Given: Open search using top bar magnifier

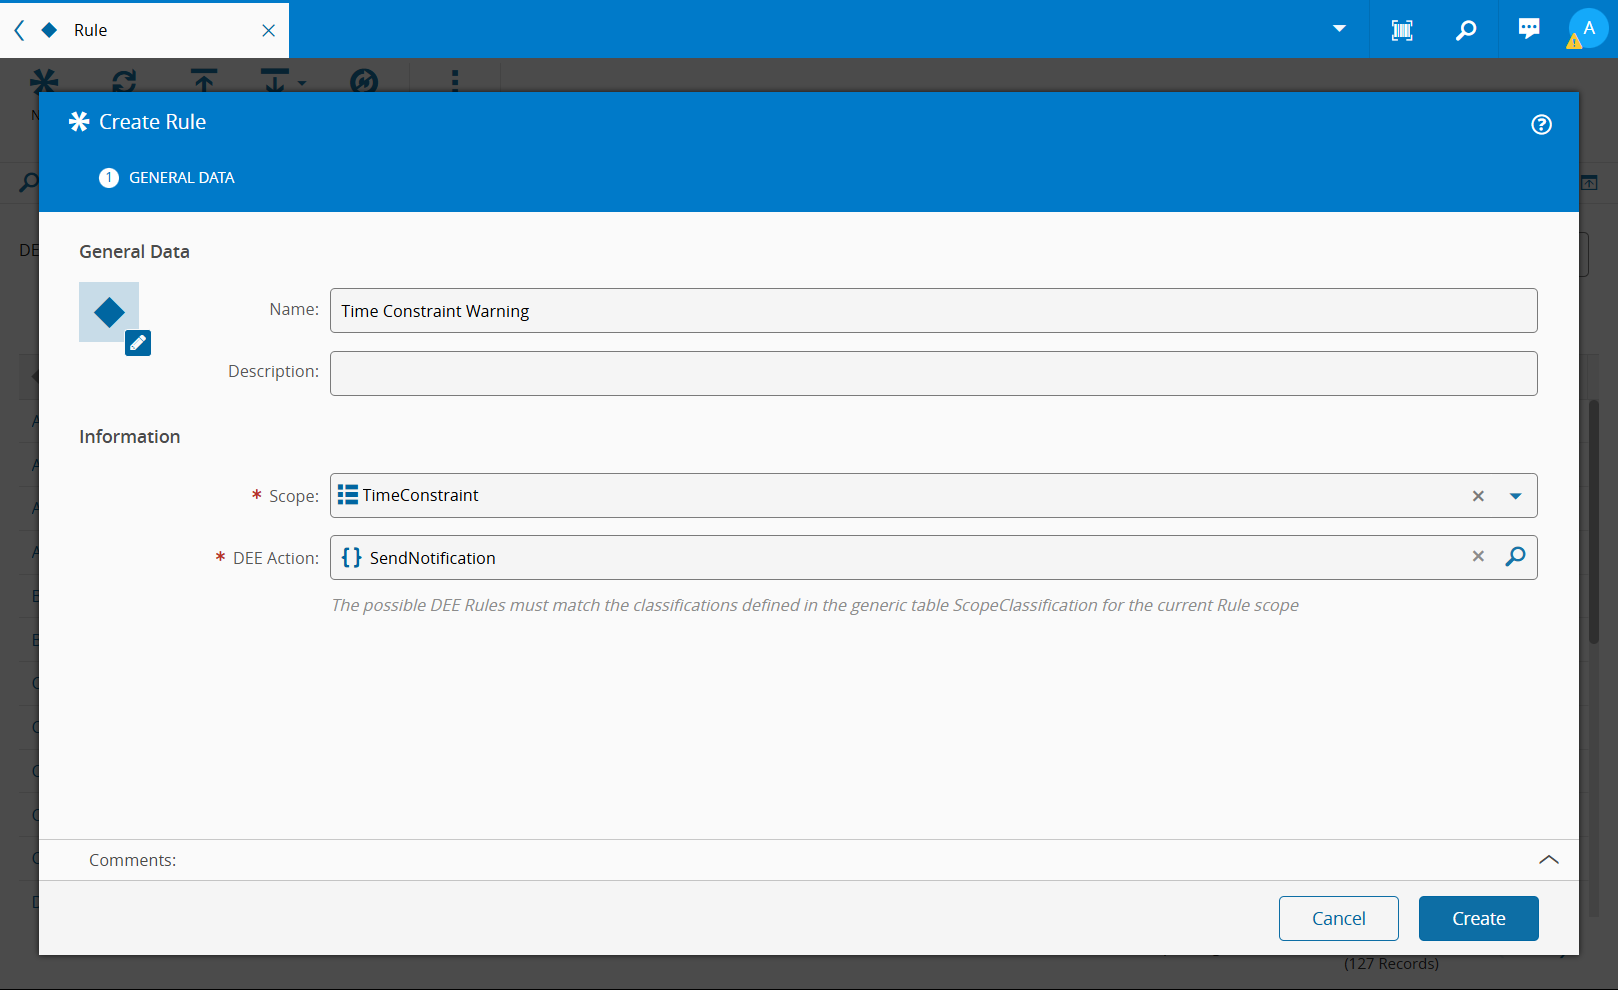Looking at the screenshot, I should click(x=1465, y=30).
